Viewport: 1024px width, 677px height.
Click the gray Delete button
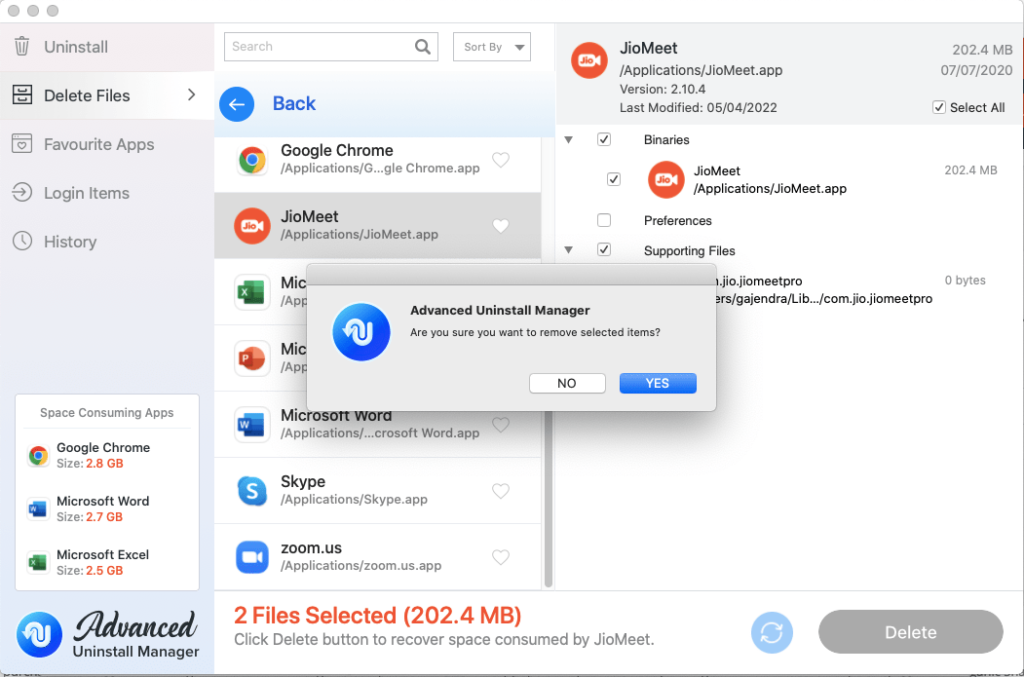(910, 632)
